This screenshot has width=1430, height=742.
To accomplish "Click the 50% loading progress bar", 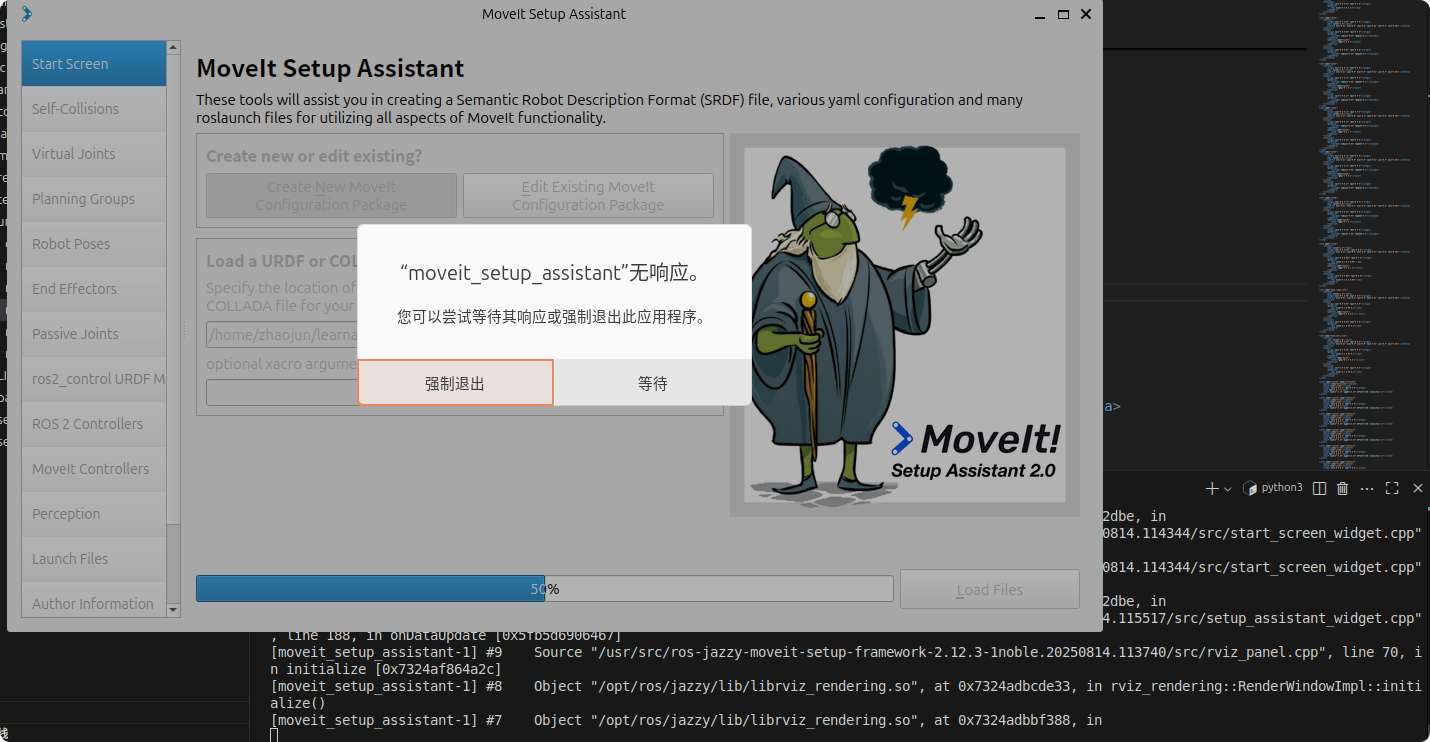I will click(x=544, y=588).
